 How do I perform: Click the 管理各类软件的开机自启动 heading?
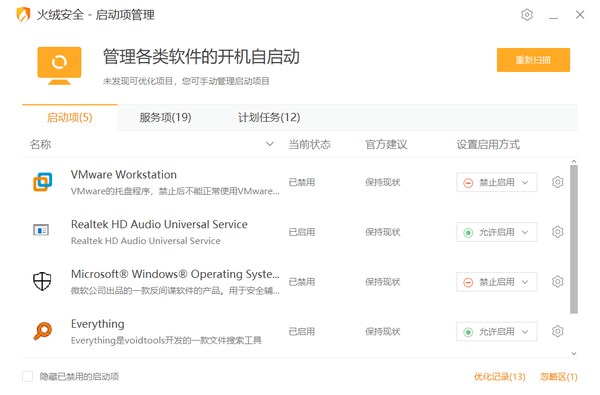201,57
